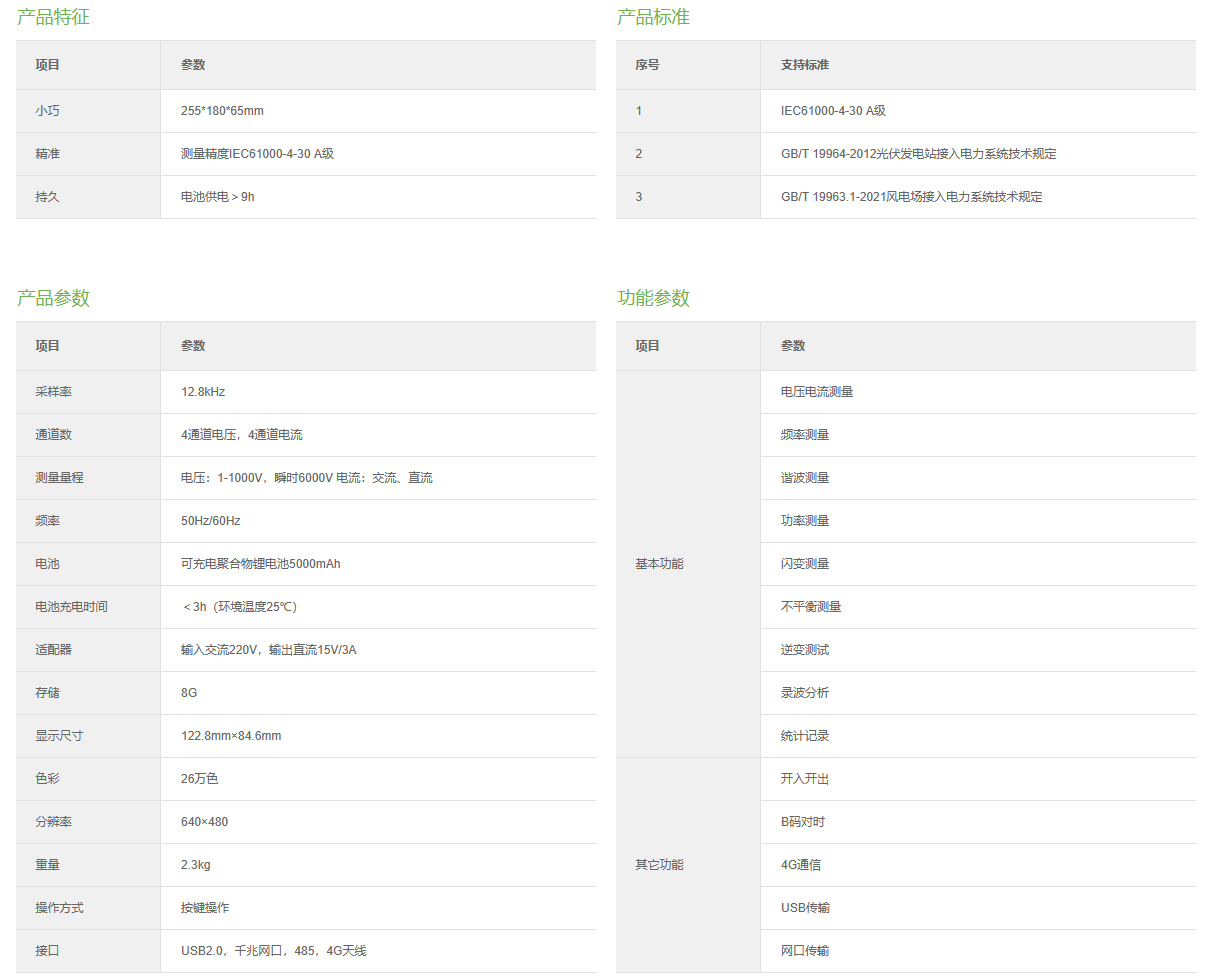Click the B码对时 function row

pyautogui.click(x=803, y=822)
